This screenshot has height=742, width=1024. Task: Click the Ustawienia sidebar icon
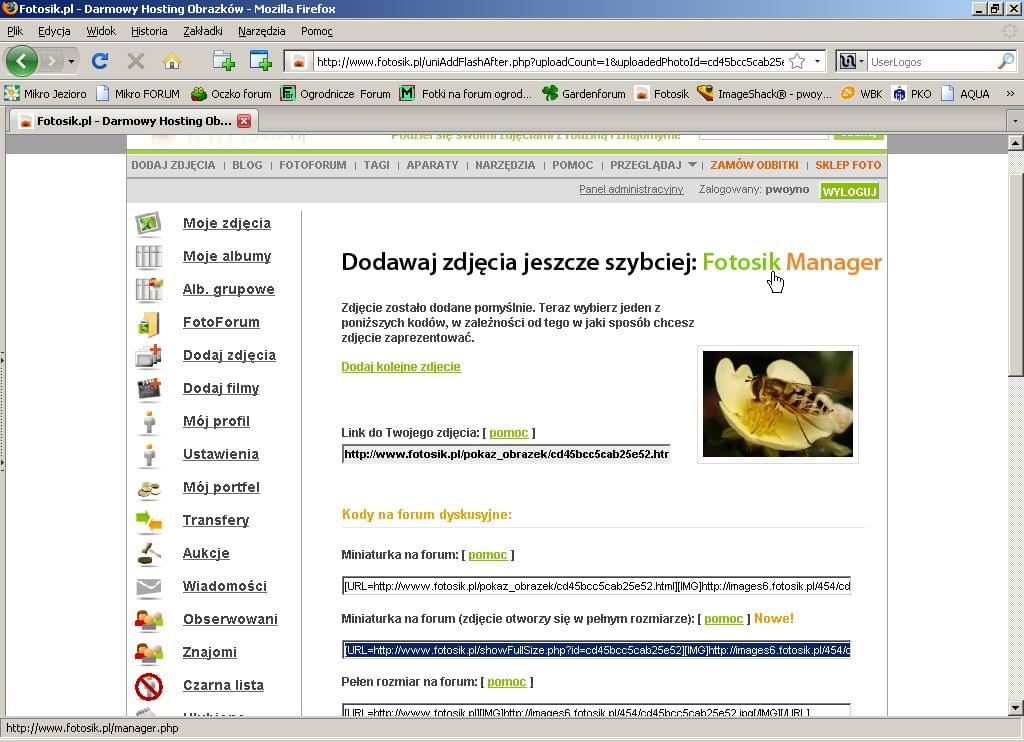tap(149, 455)
